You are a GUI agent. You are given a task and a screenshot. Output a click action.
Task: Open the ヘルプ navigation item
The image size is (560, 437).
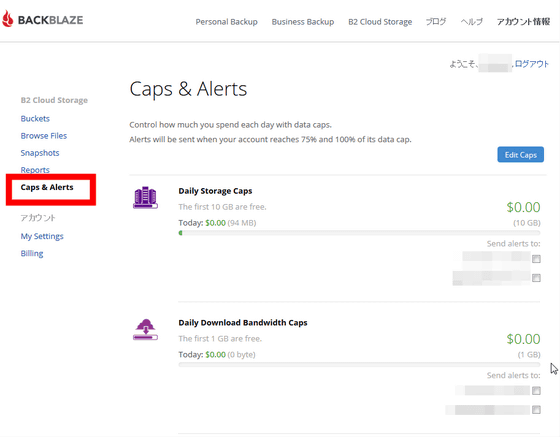click(471, 22)
